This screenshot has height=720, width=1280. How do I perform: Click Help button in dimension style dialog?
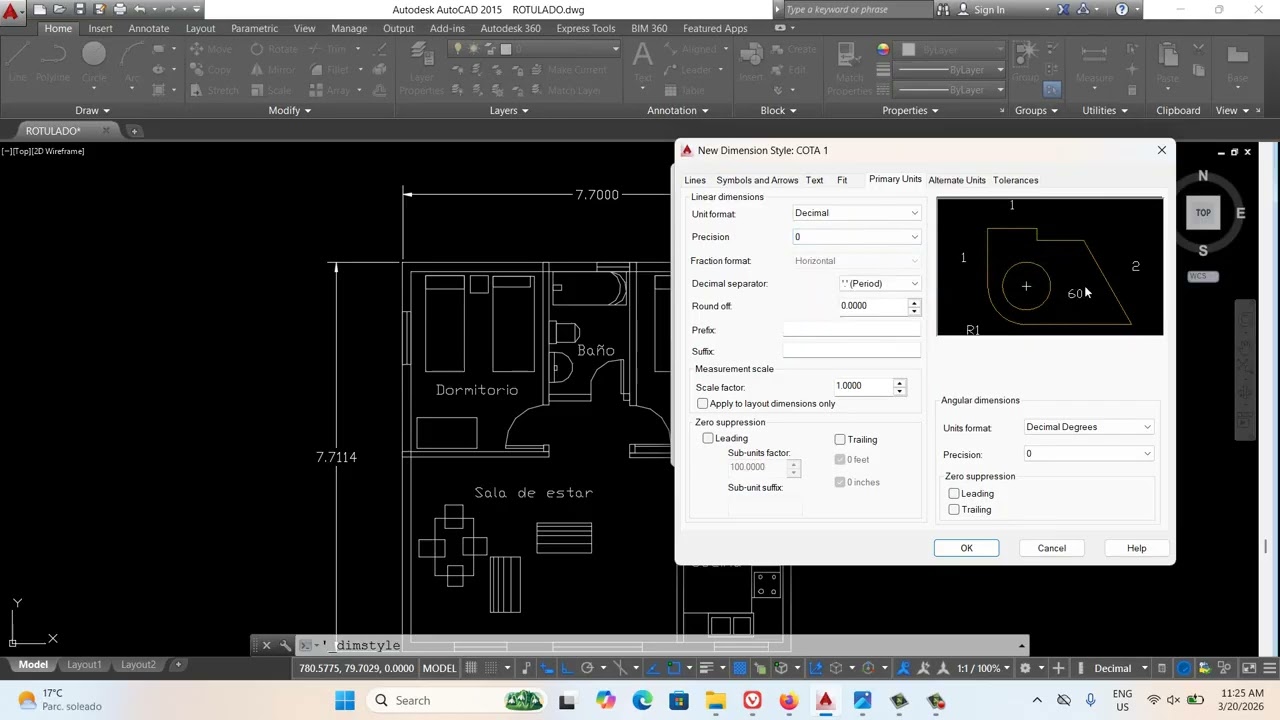1136,548
